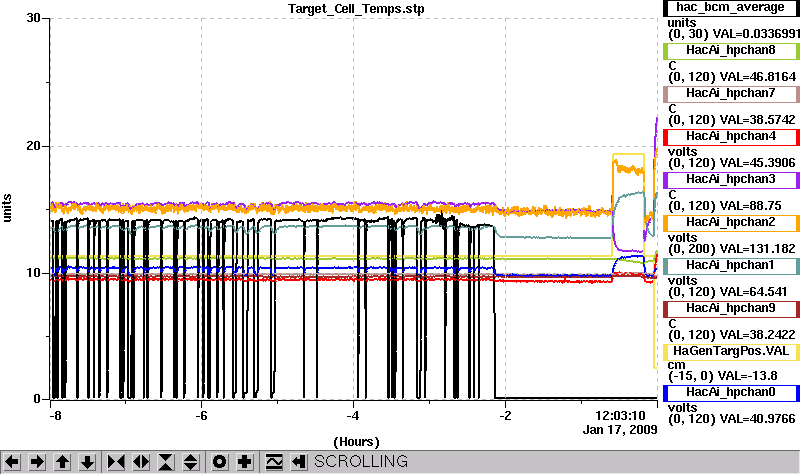Click the y-axis tick label 10

pos(33,272)
